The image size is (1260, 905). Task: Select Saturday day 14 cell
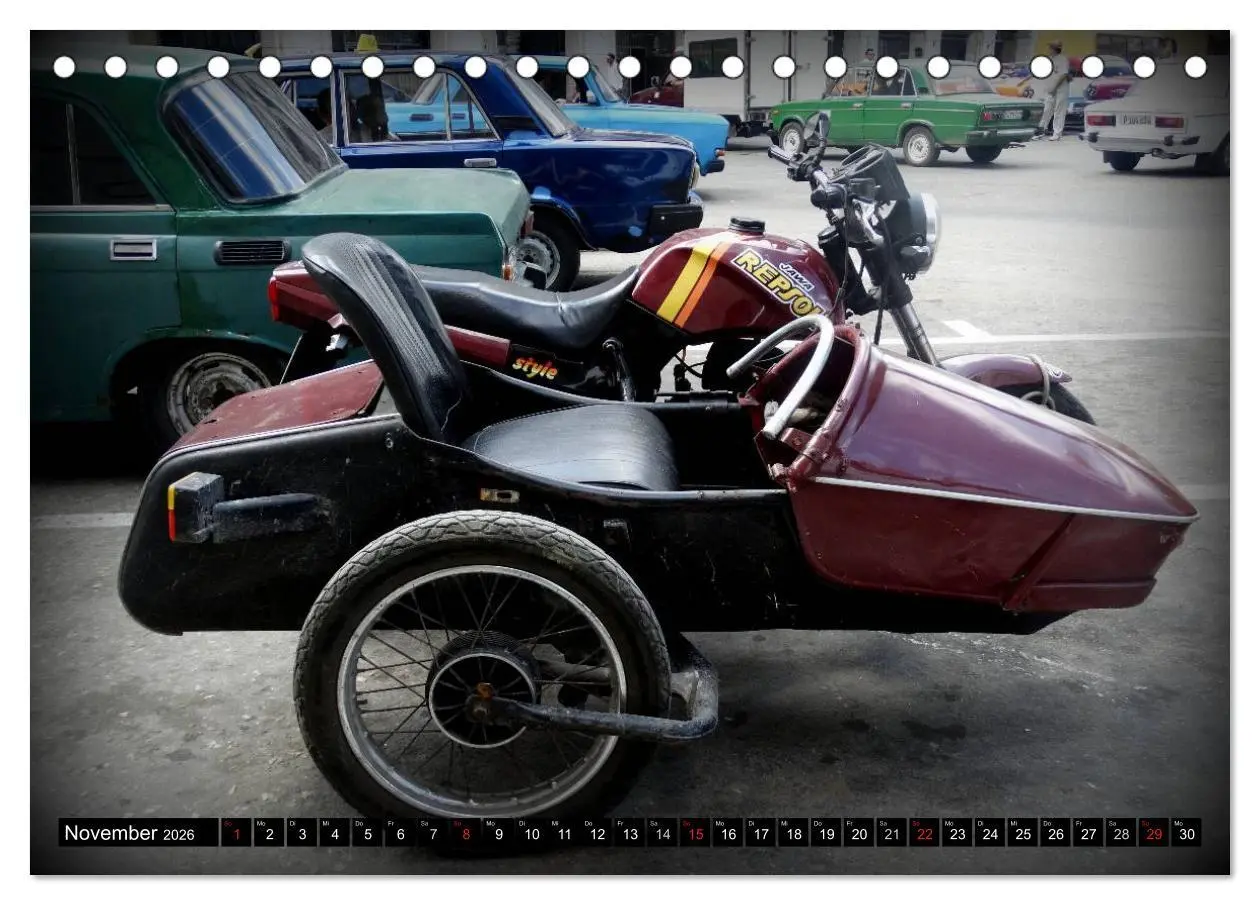(x=662, y=832)
